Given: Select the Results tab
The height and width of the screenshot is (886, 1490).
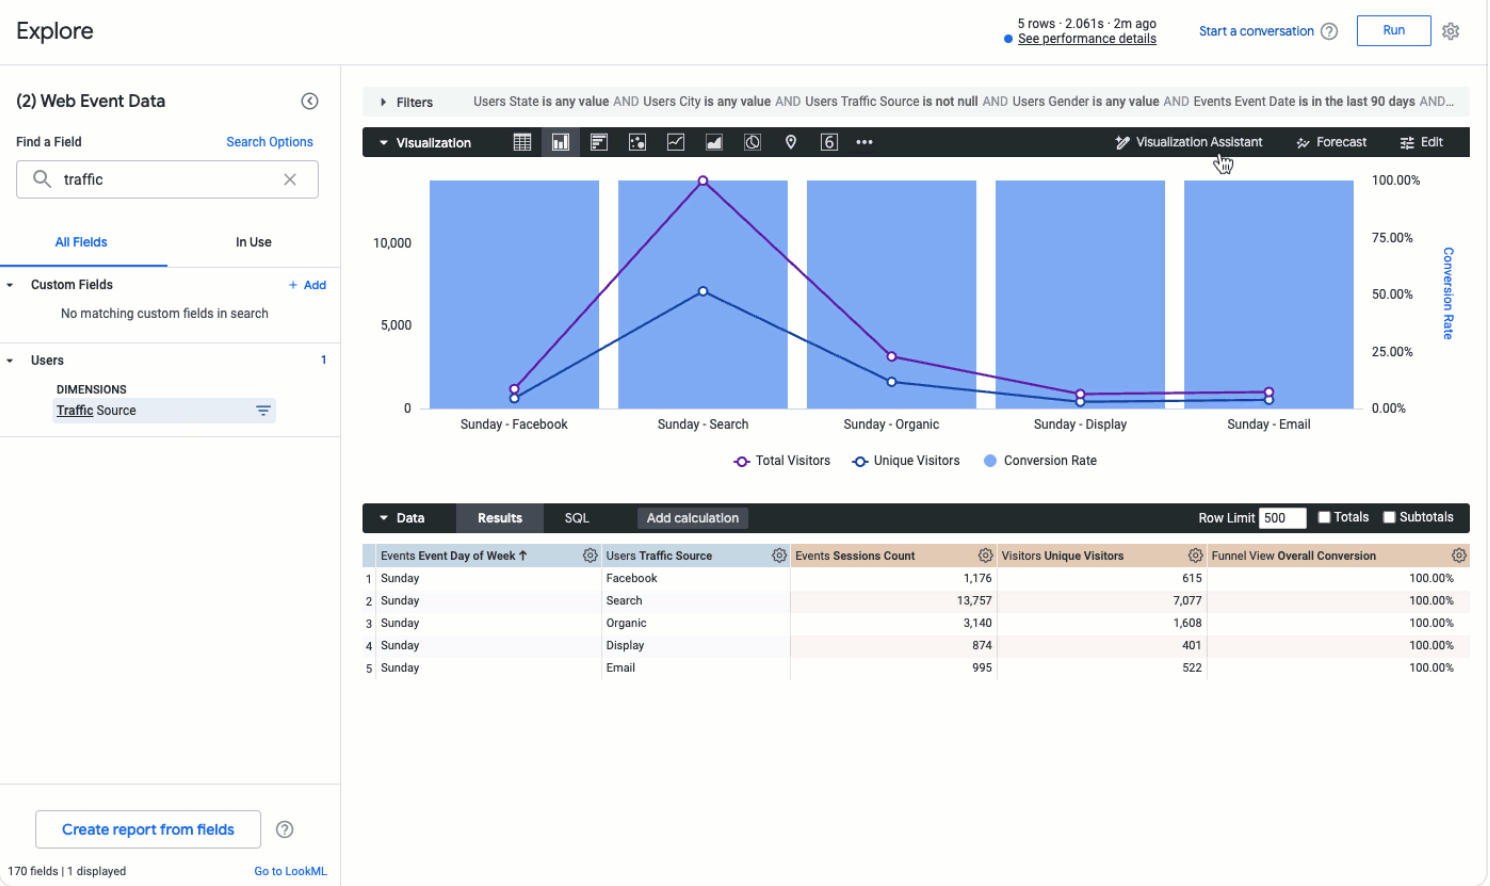Looking at the screenshot, I should point(500,518).
